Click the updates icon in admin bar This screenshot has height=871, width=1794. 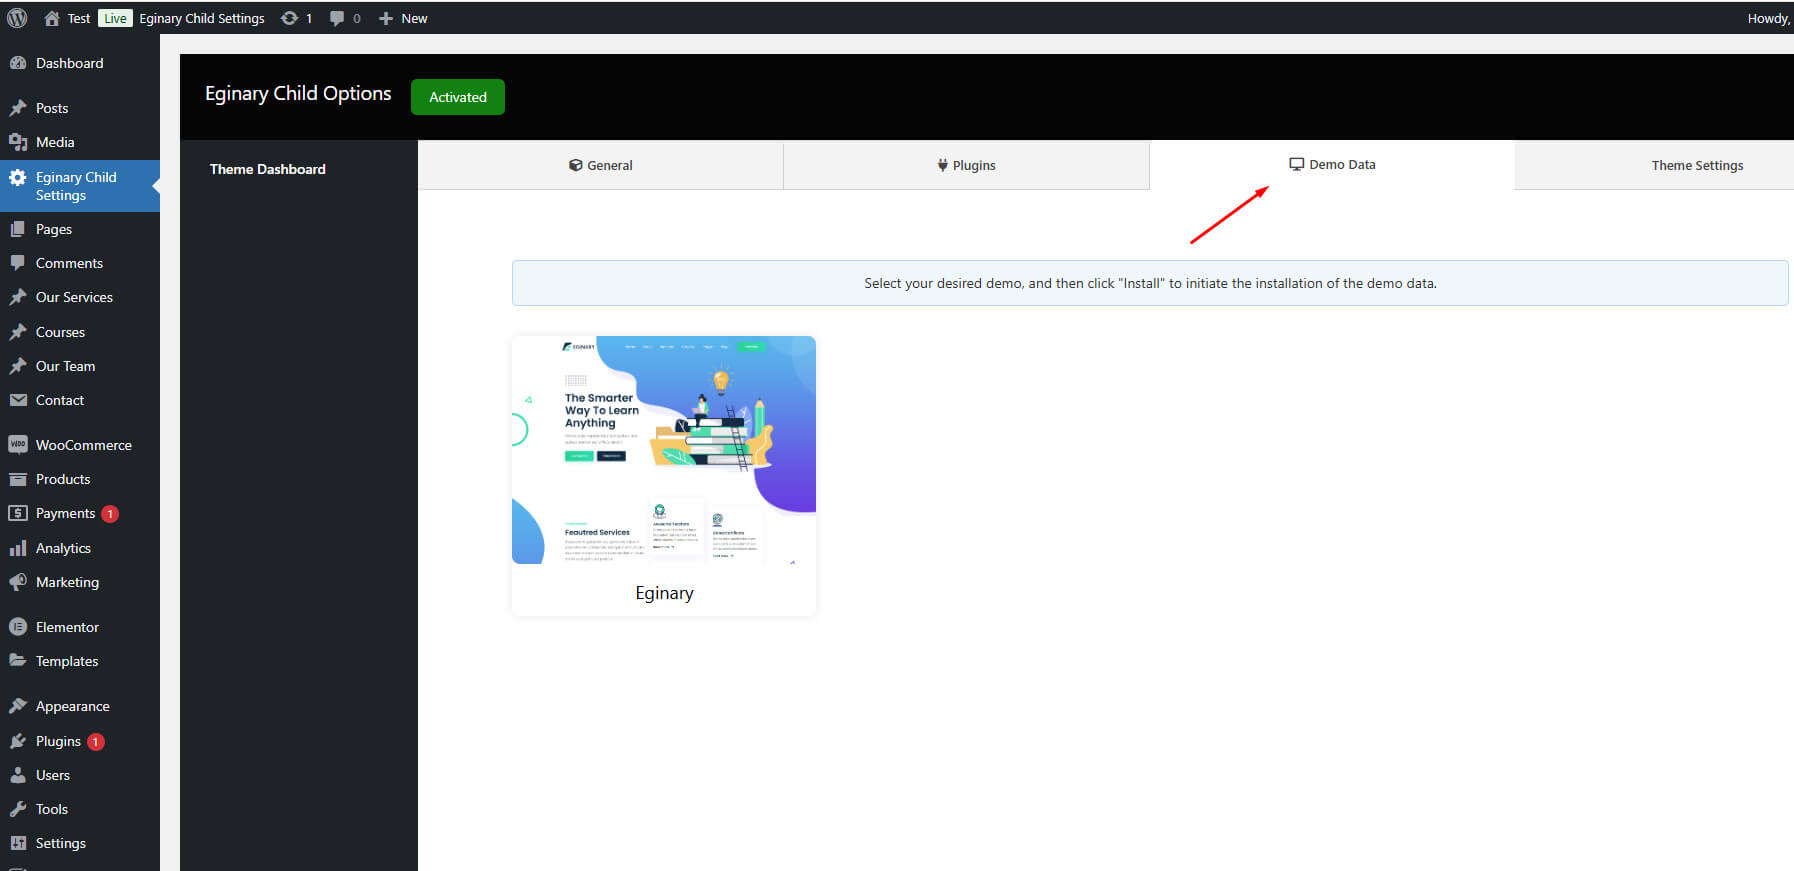(289, 18)
